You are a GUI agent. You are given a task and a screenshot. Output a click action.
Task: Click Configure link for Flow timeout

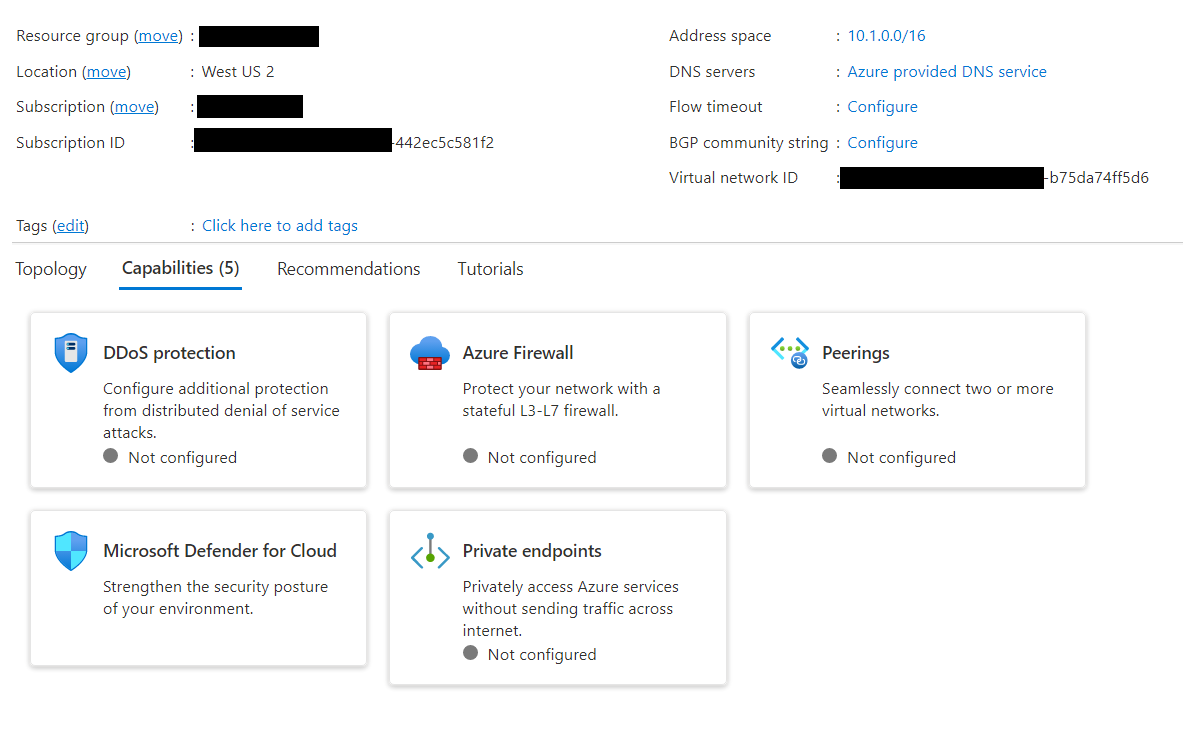883,107
